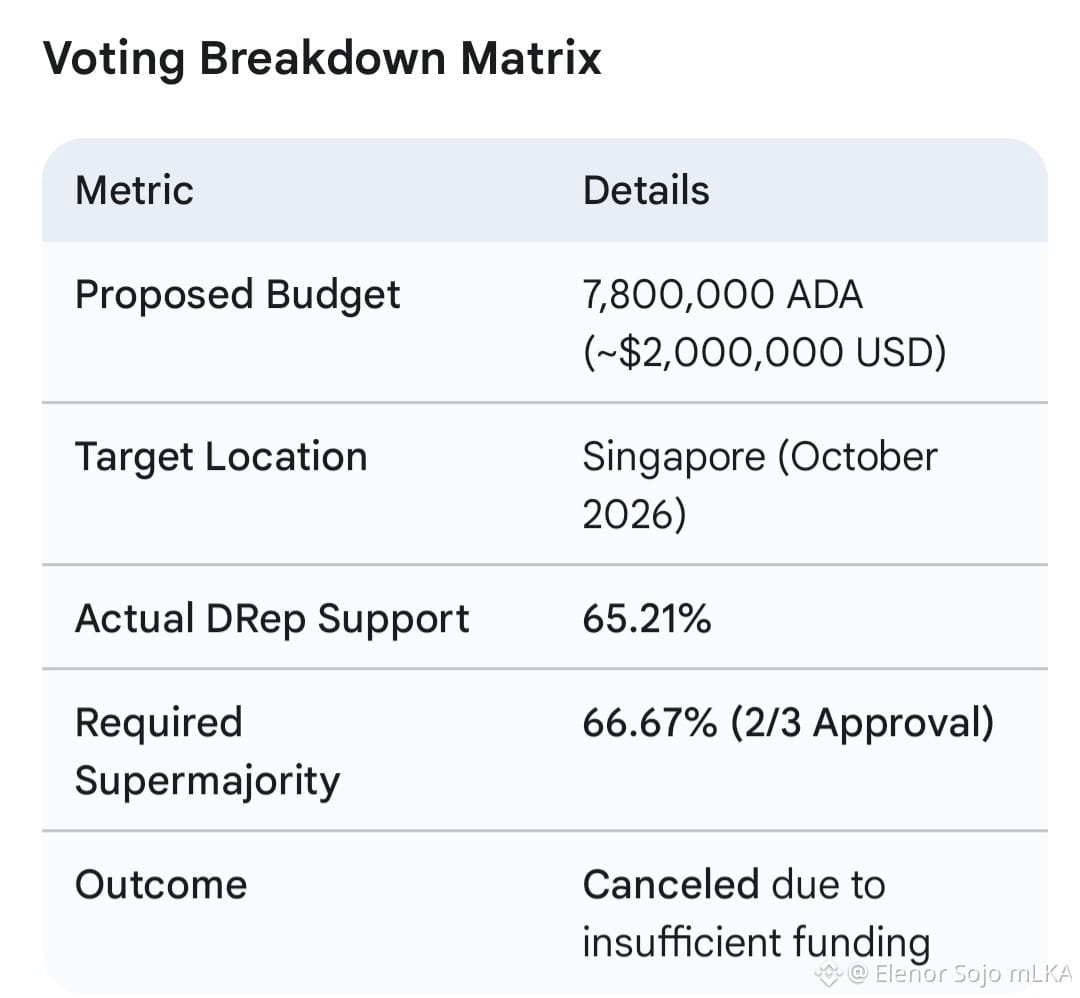Select the Target Location row label
The height and width of the screenshot is (998, 1080).
[221, 457]
